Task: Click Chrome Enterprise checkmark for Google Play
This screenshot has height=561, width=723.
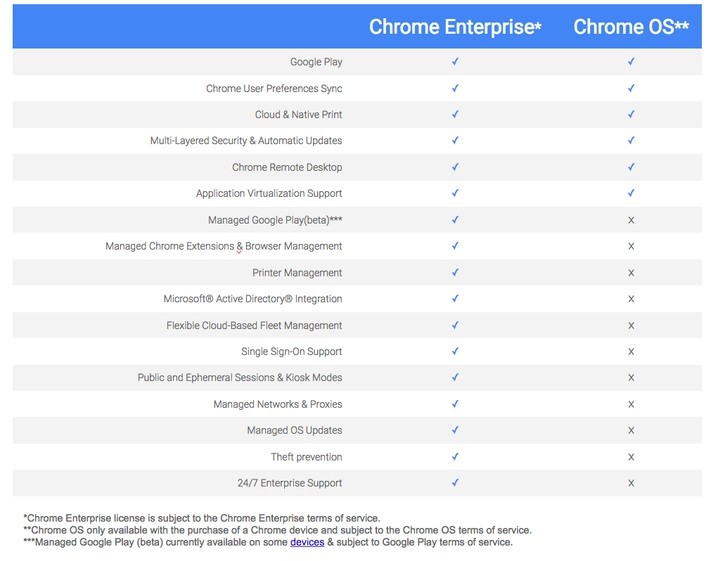Action: pos(455,61)
